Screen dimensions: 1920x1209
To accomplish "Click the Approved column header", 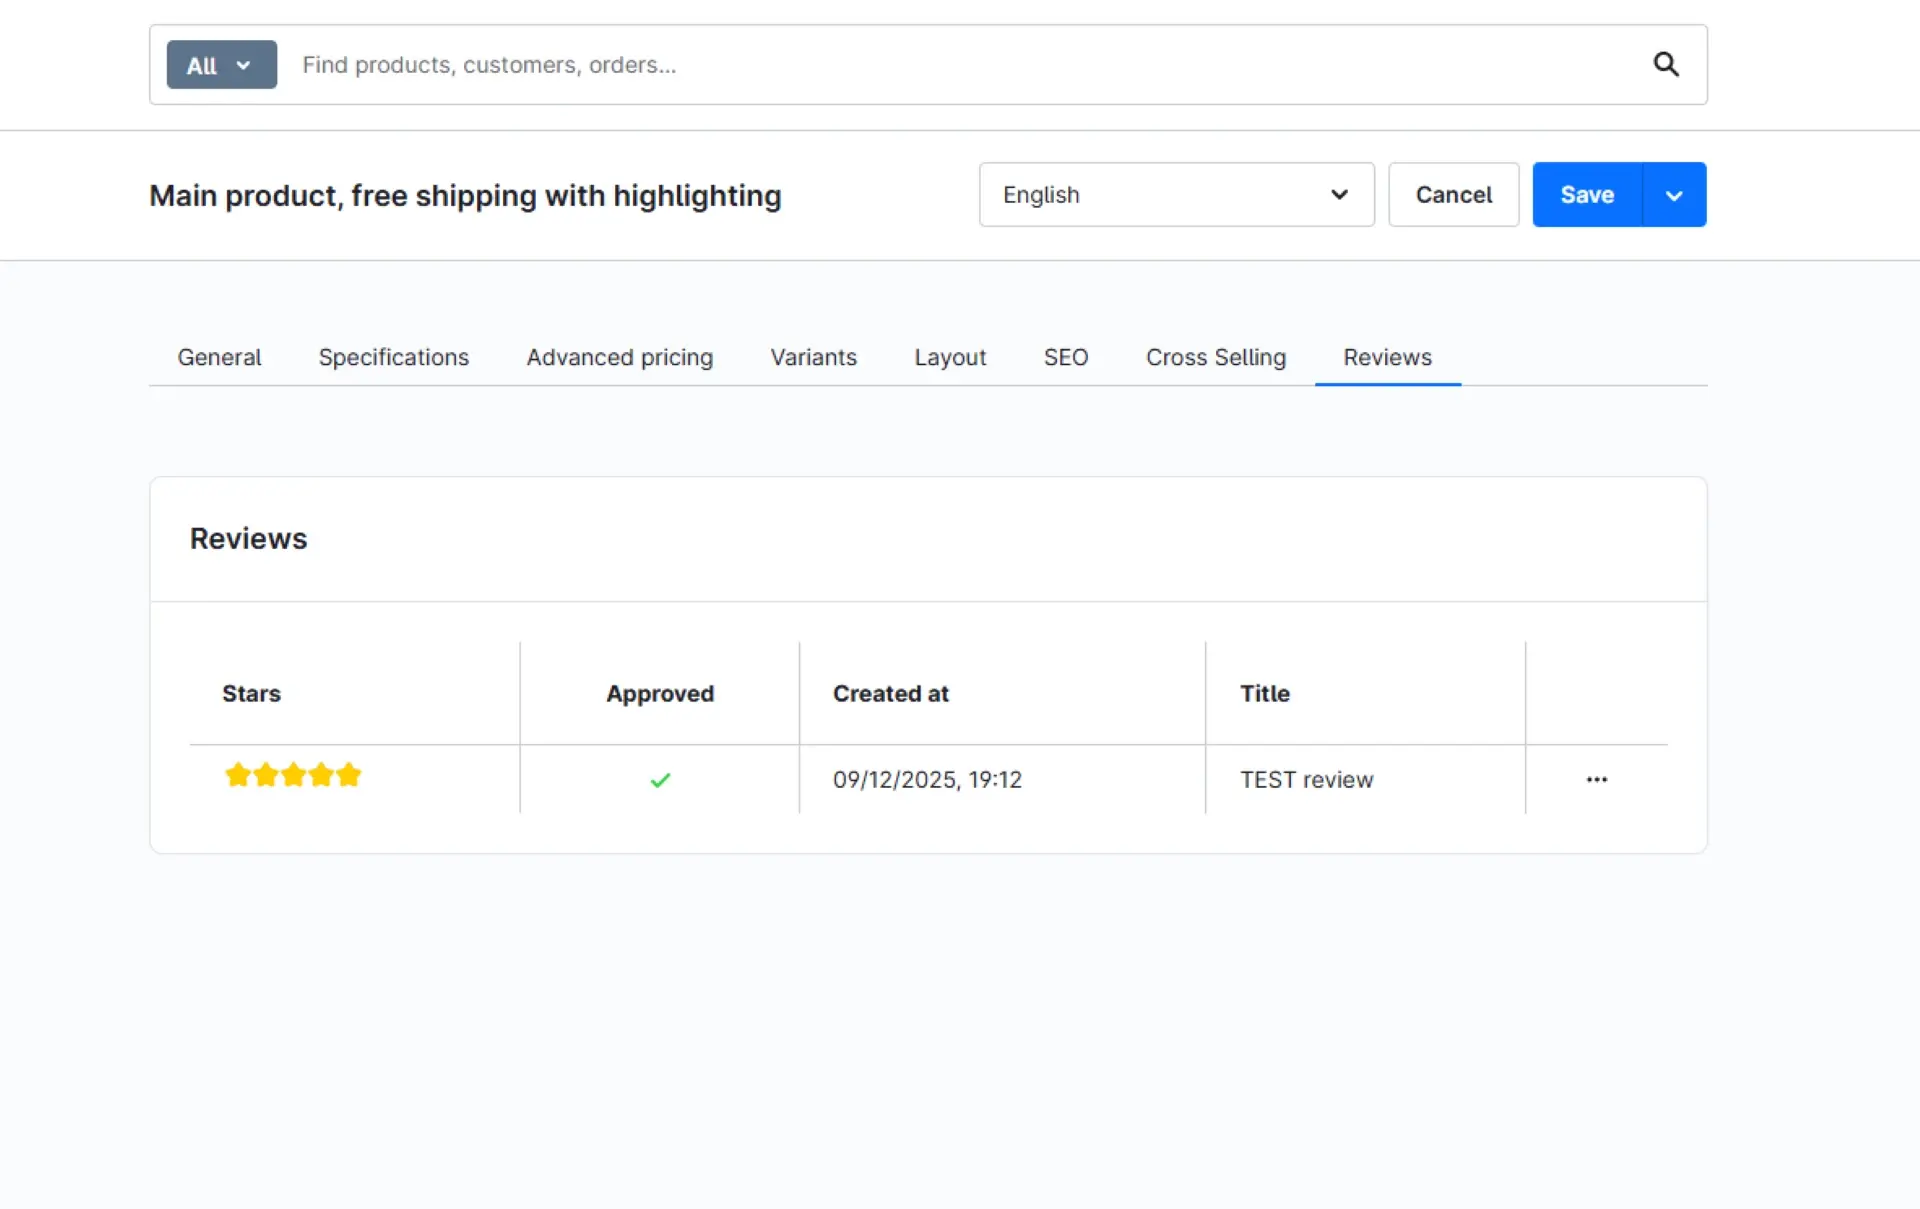I will [660, 693].
